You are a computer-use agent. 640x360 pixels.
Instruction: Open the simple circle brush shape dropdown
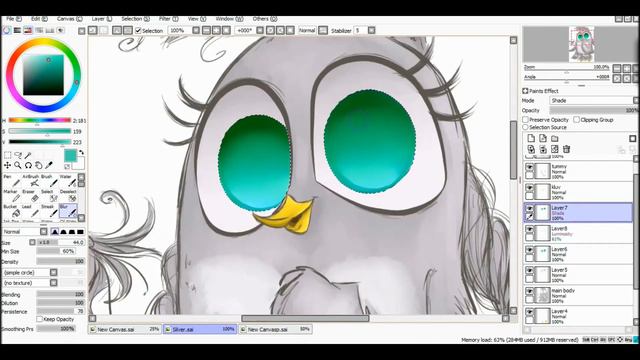pos(53,272)
